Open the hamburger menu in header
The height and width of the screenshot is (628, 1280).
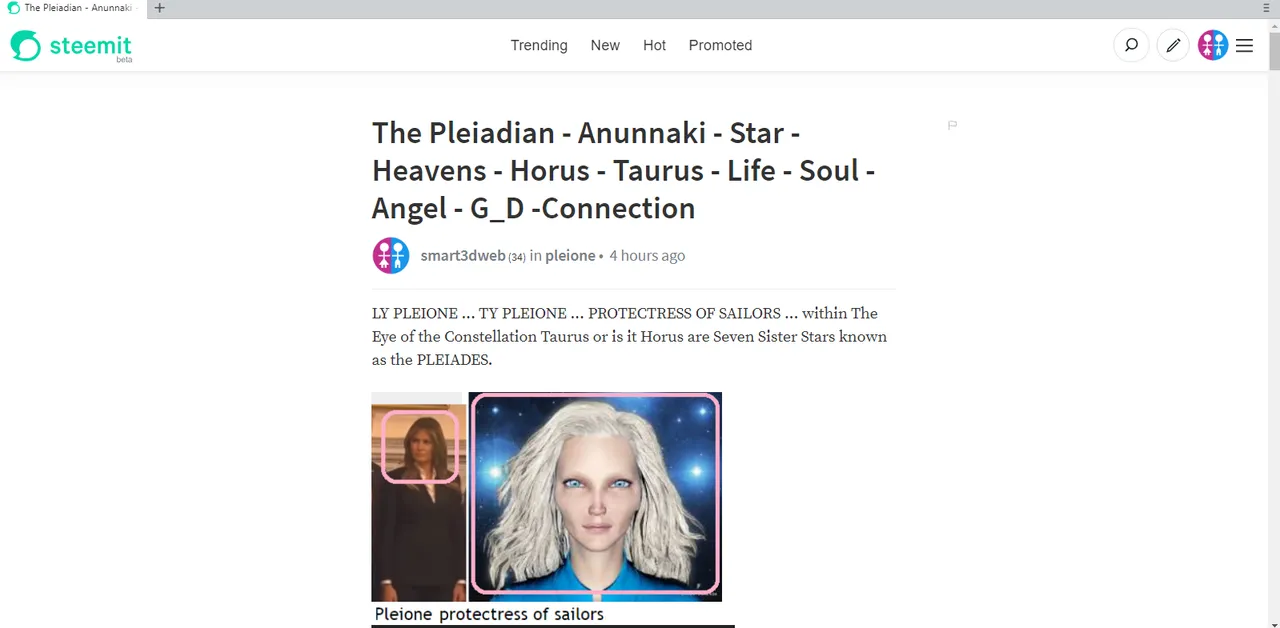pyautogui.click(x=1244, y=45)
